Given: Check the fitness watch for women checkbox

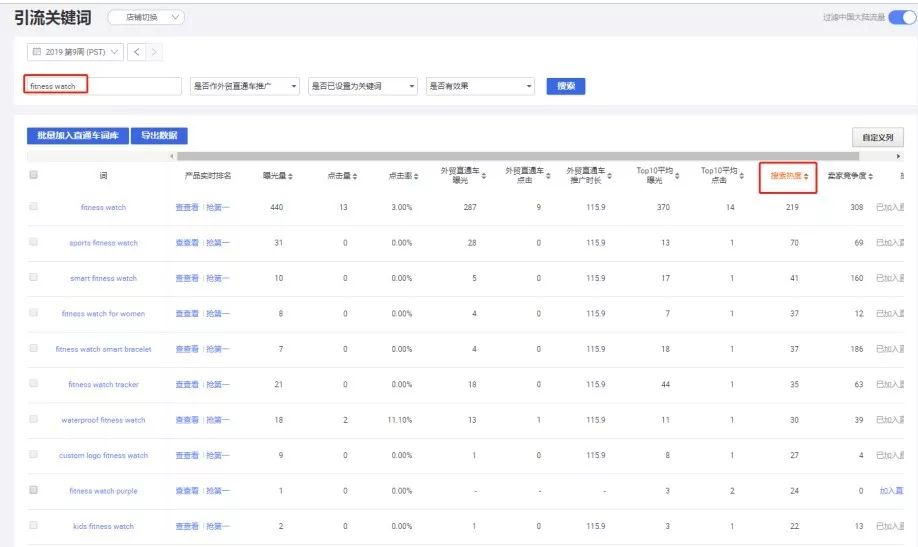Looking at the screenshot, I should tap(33, 313).
